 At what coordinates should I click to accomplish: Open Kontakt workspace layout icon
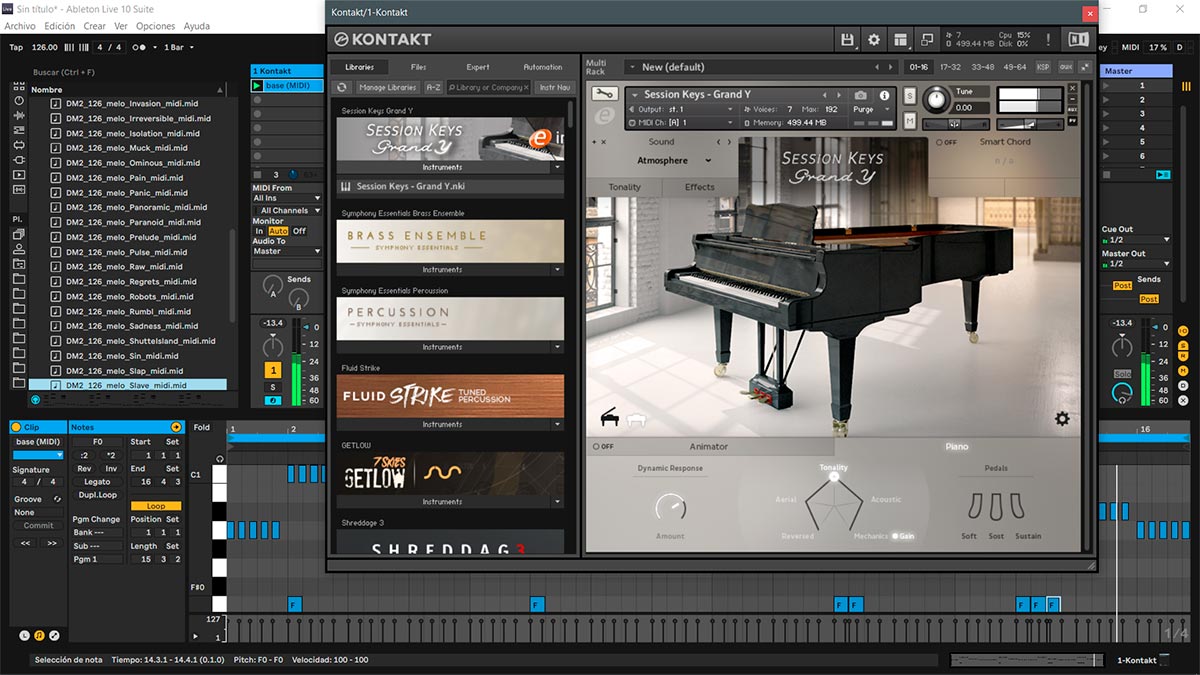pos(901,40)
